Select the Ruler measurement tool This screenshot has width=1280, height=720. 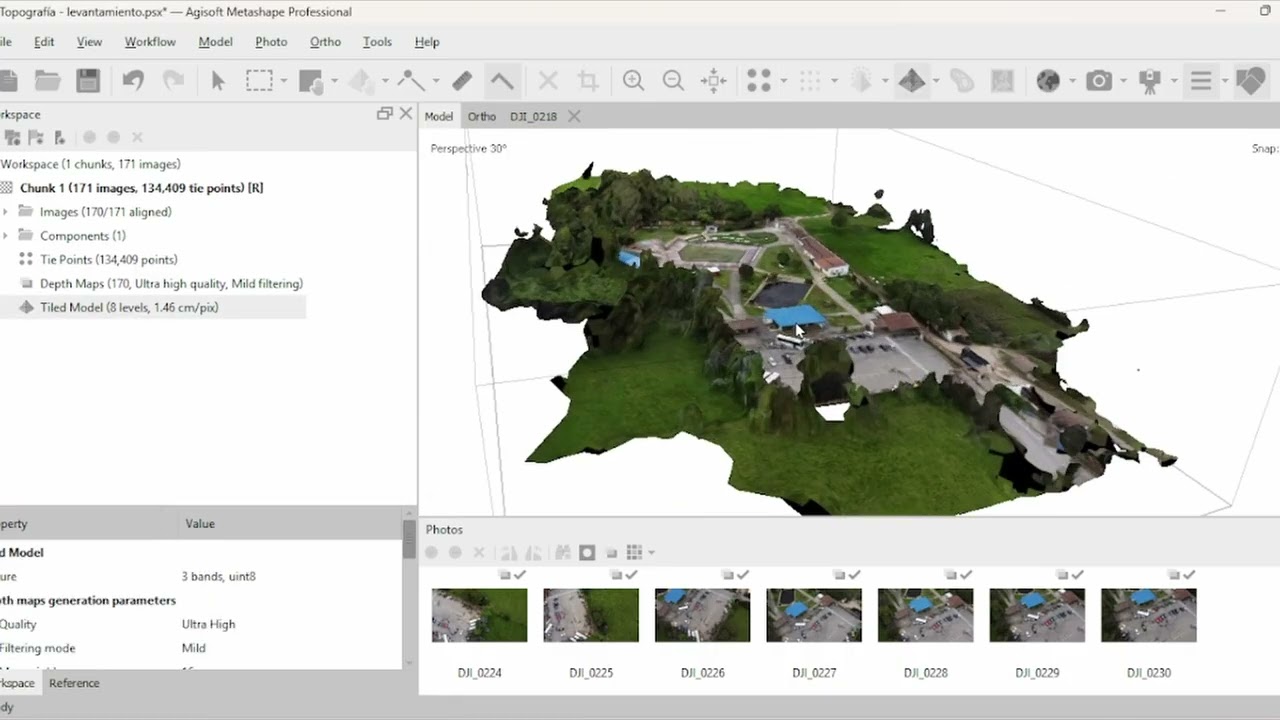[x=462, y=81]
